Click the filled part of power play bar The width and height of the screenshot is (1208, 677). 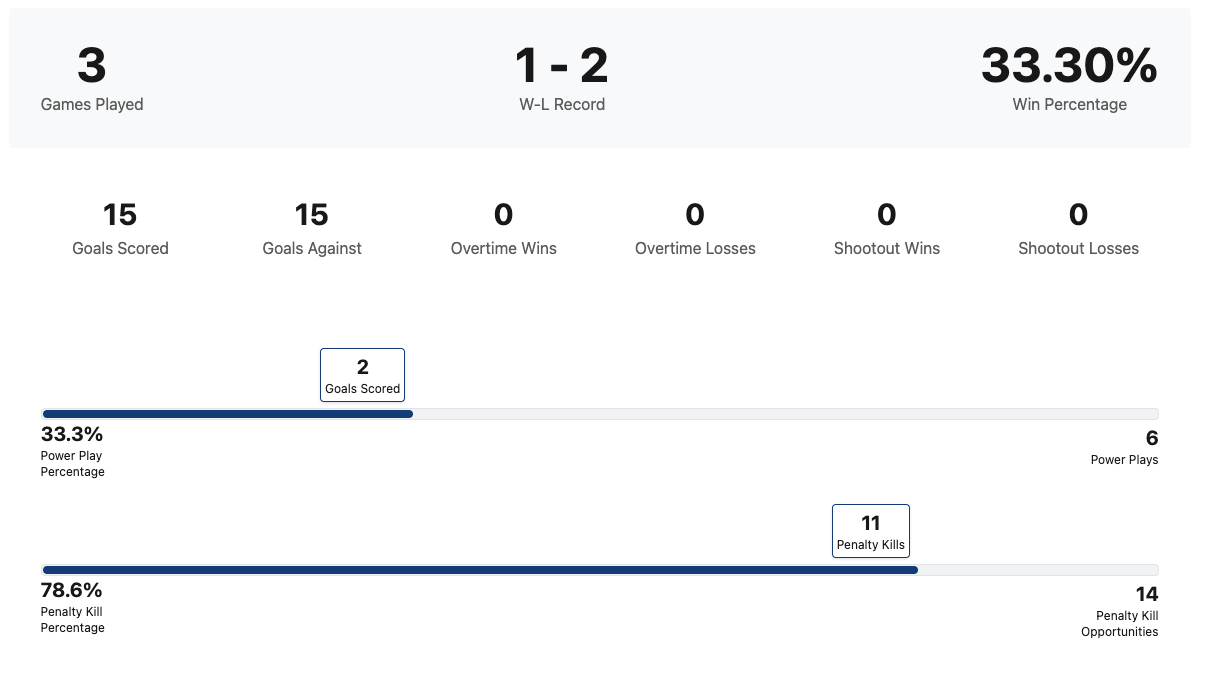point(228,414)
